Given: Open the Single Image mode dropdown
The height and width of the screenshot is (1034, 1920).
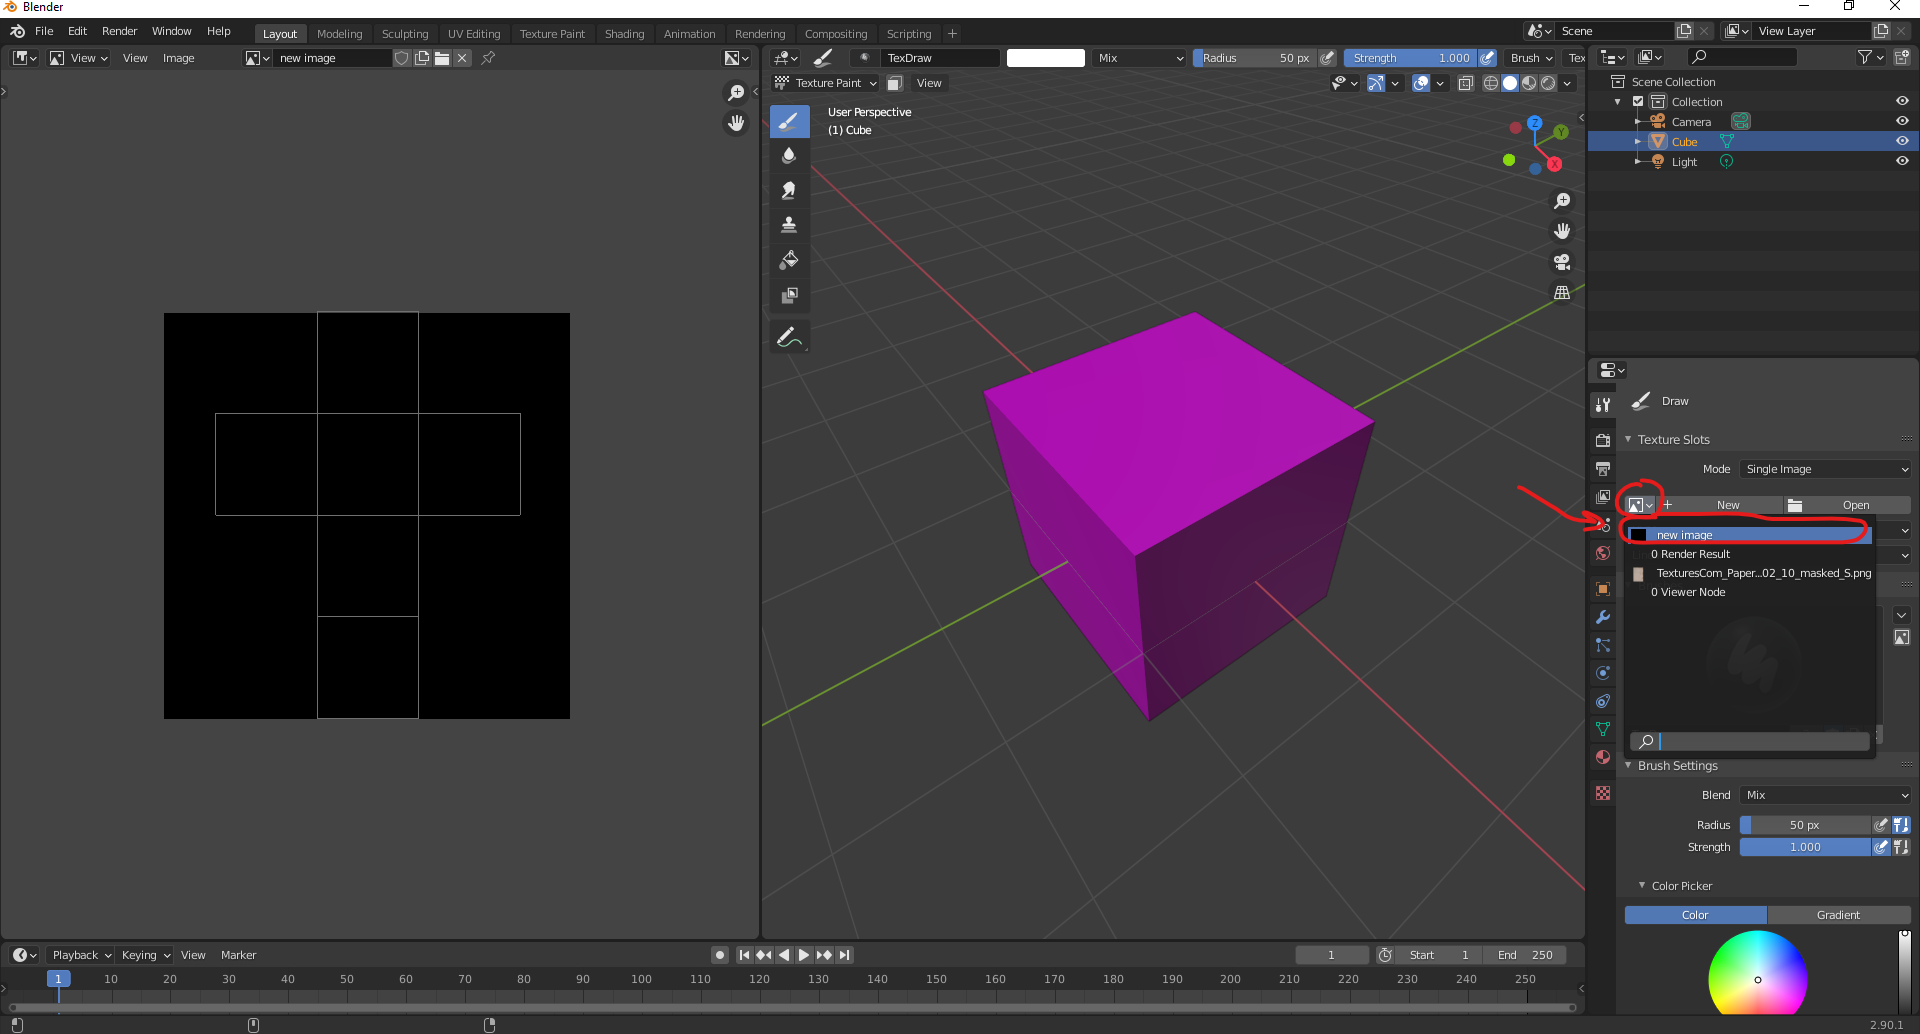Looking at the screenshot, I should pyautogui.click(x=1826, y=469).
